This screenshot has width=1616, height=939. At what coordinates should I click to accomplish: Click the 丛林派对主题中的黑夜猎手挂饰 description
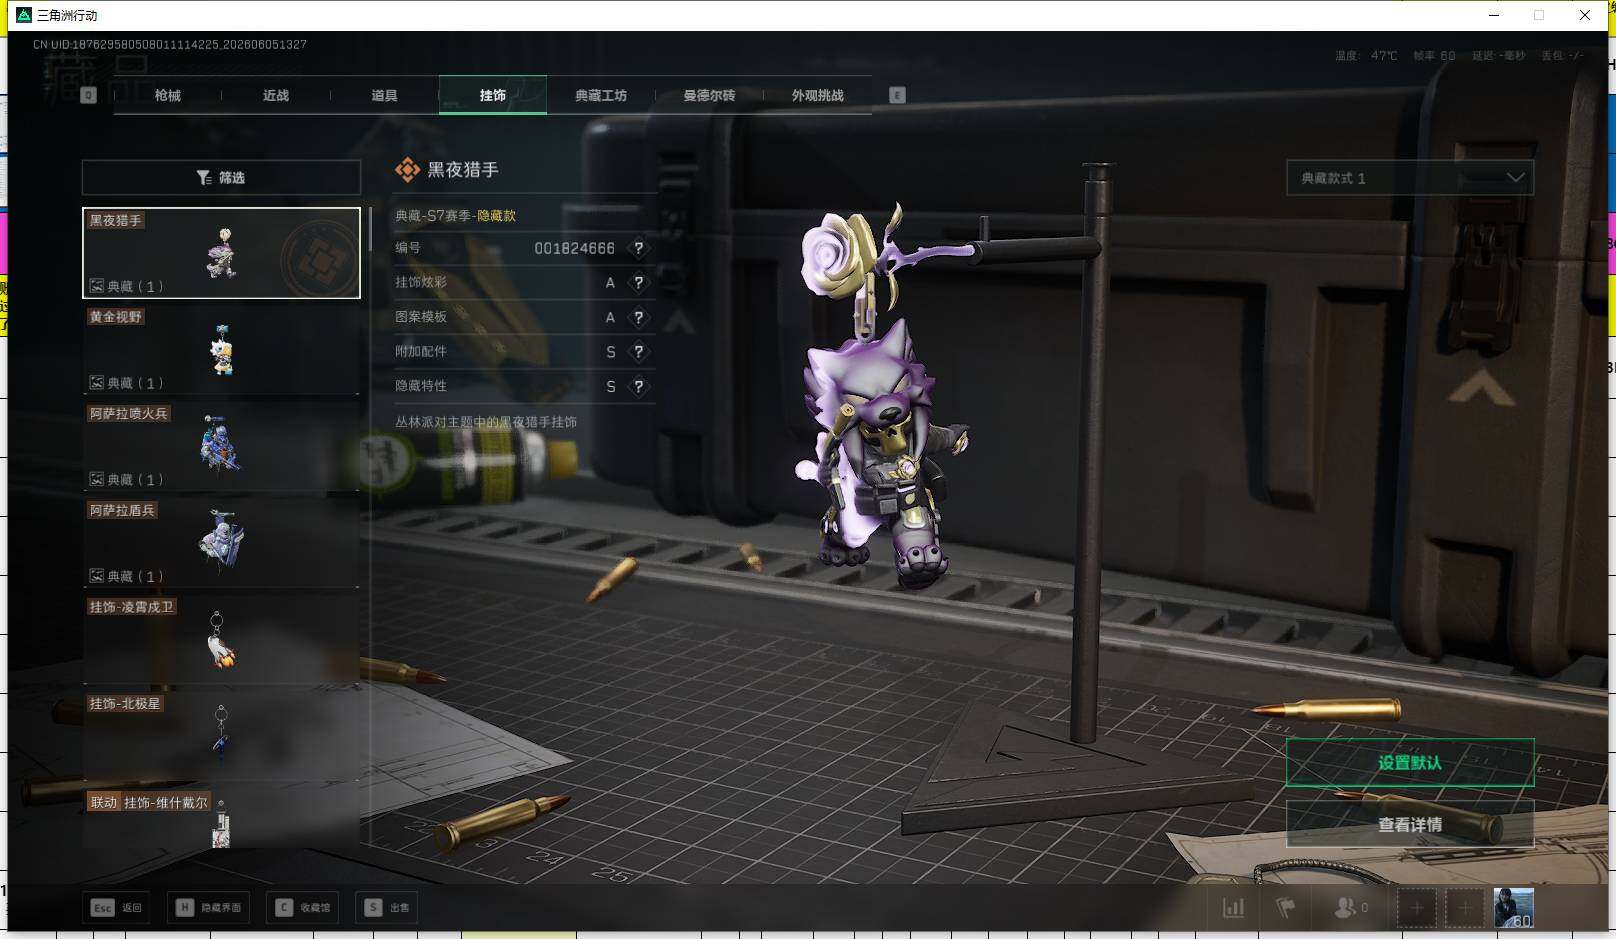(486, 422)
